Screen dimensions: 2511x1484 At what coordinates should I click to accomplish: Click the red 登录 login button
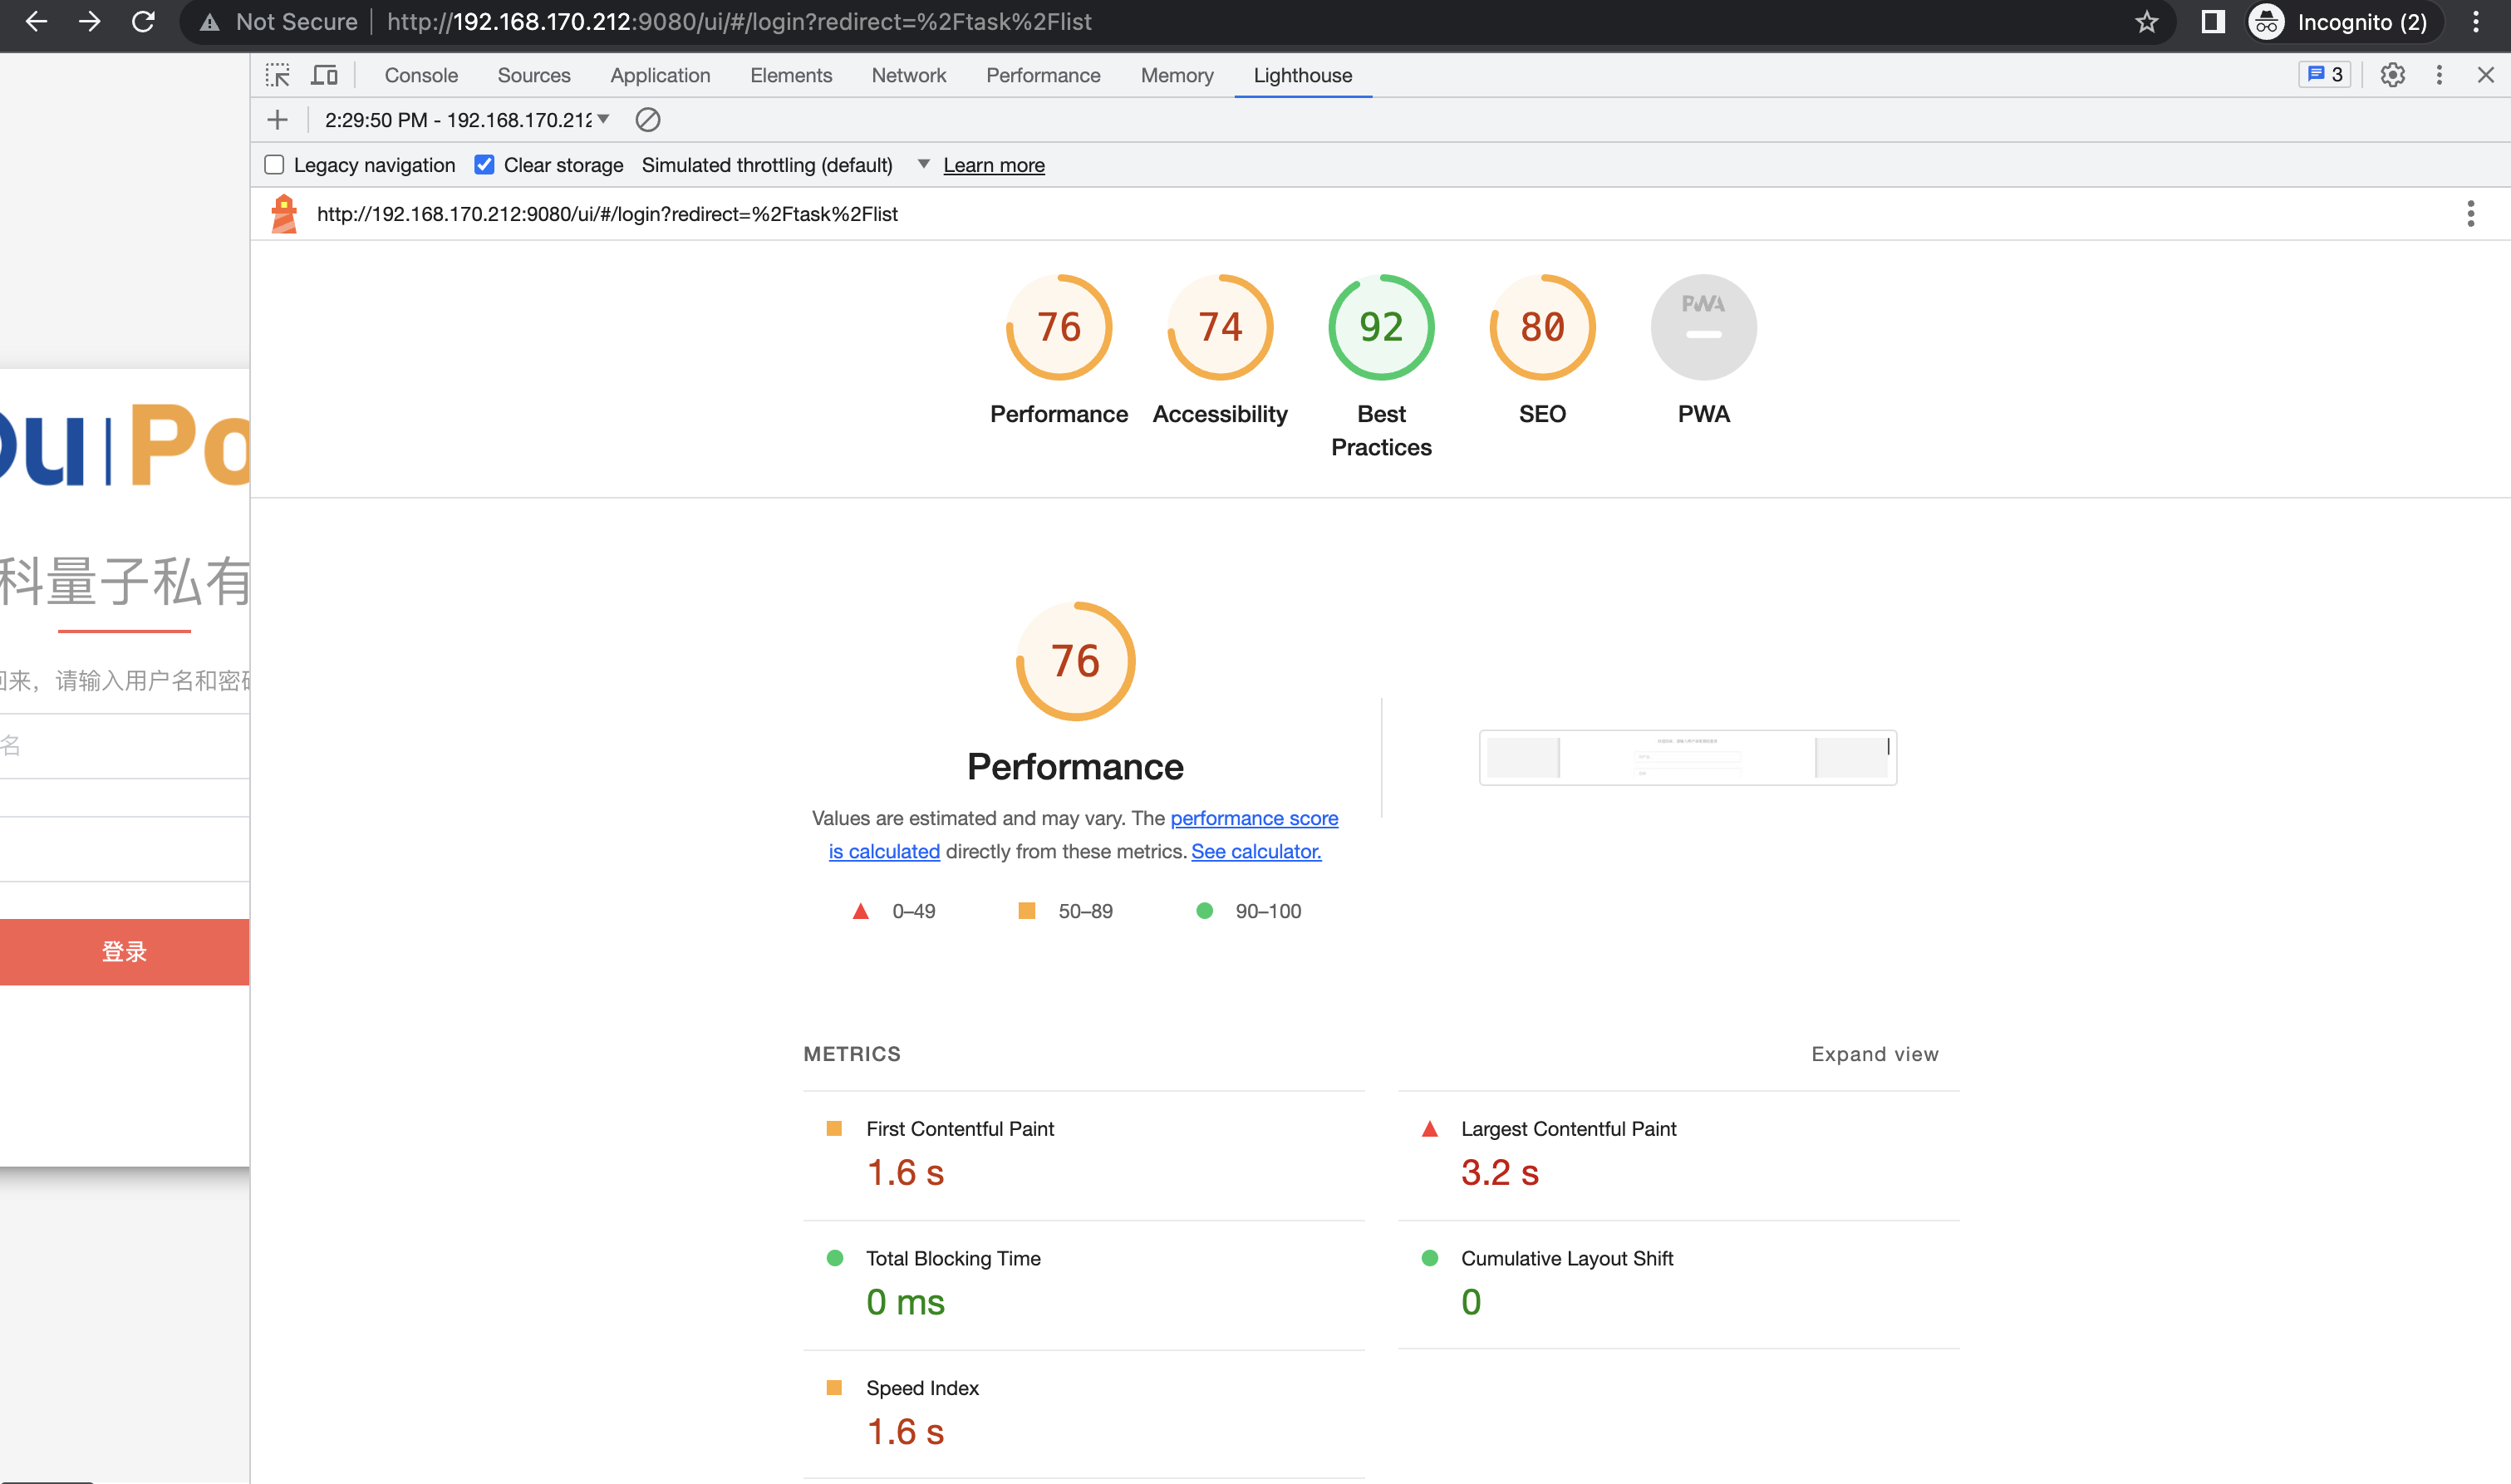click(x=124, y=952)
